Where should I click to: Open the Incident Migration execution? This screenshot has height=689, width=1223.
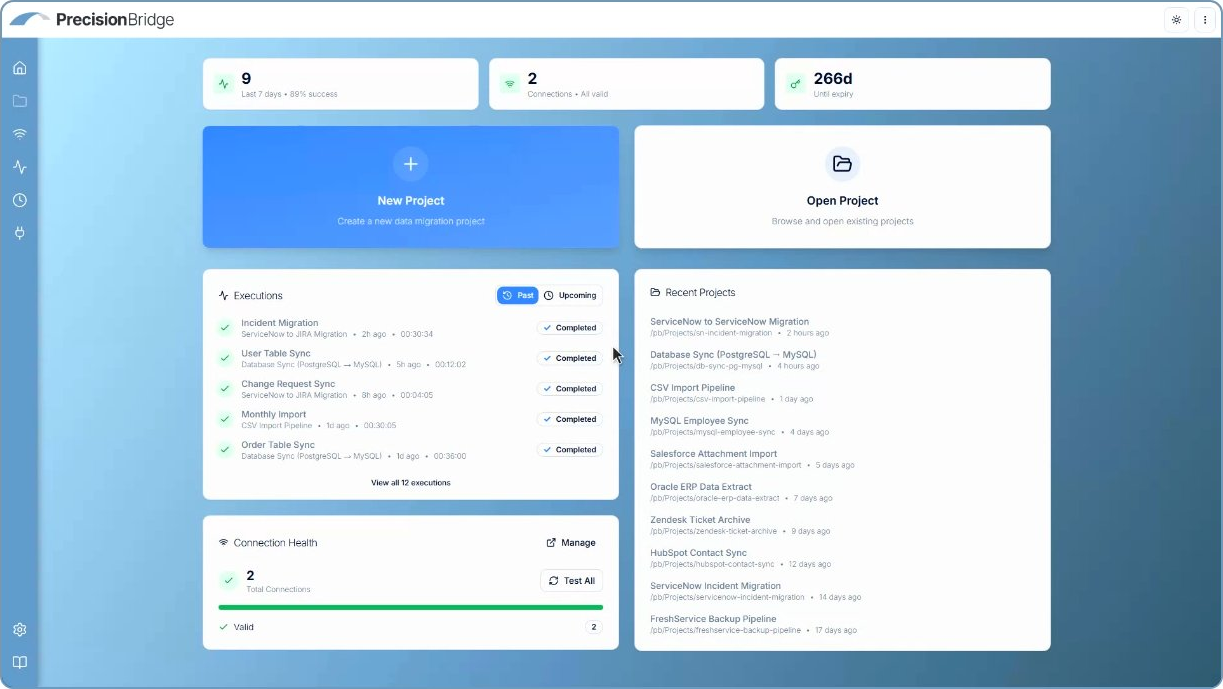410,328
